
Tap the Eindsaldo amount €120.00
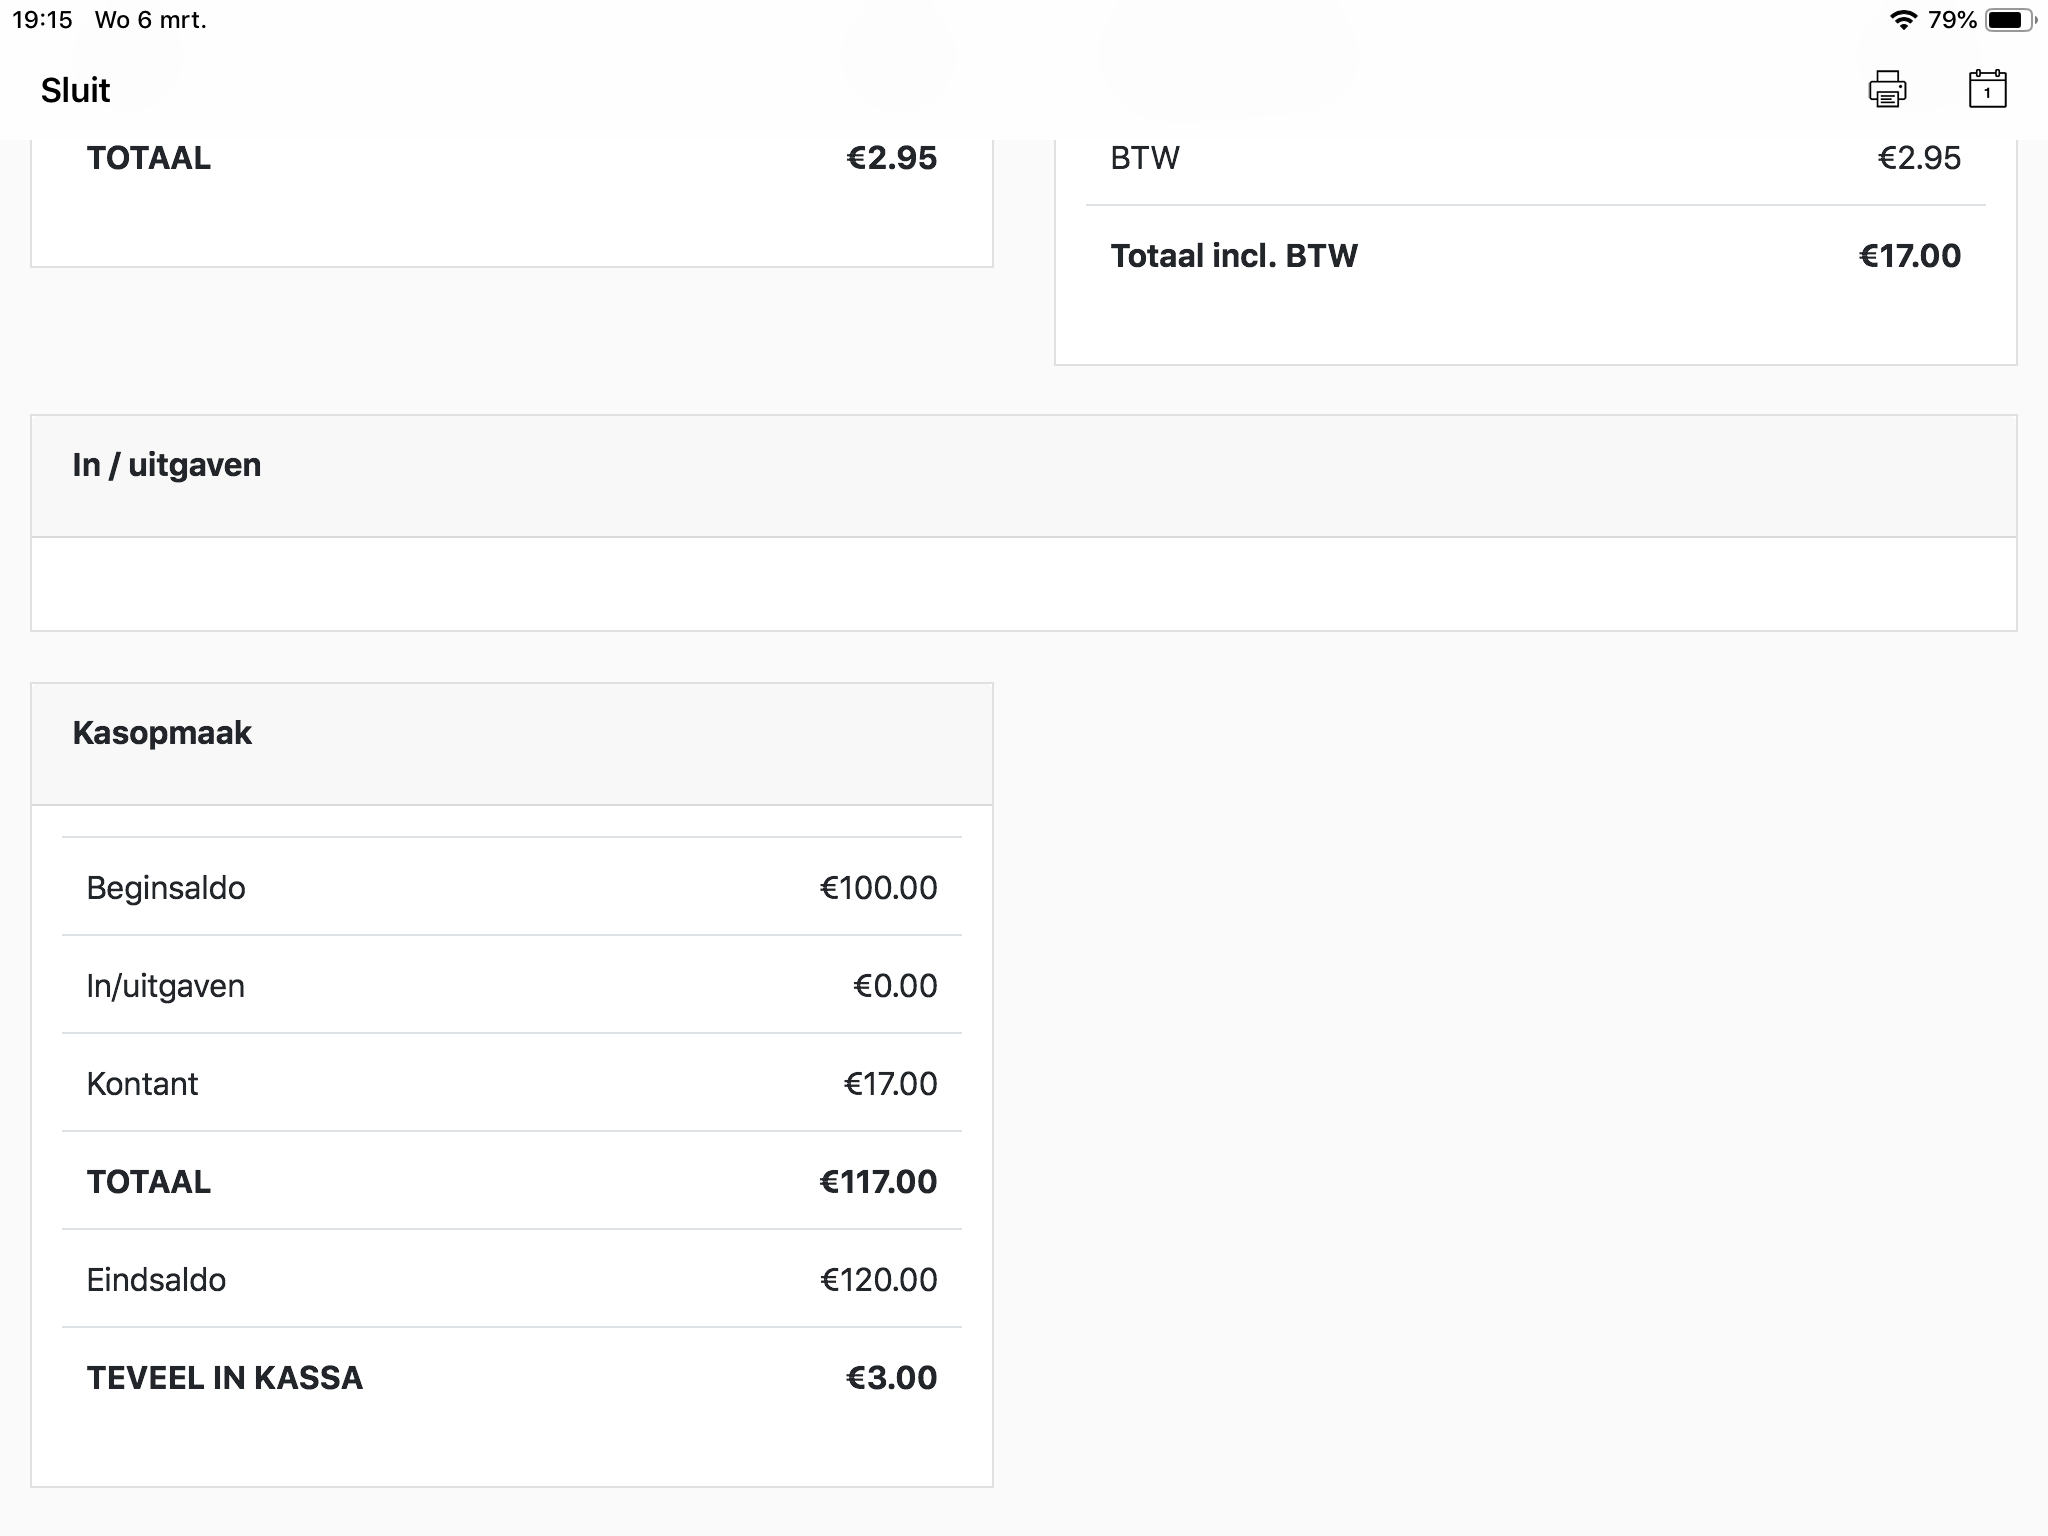click(x=878, y=1280)
